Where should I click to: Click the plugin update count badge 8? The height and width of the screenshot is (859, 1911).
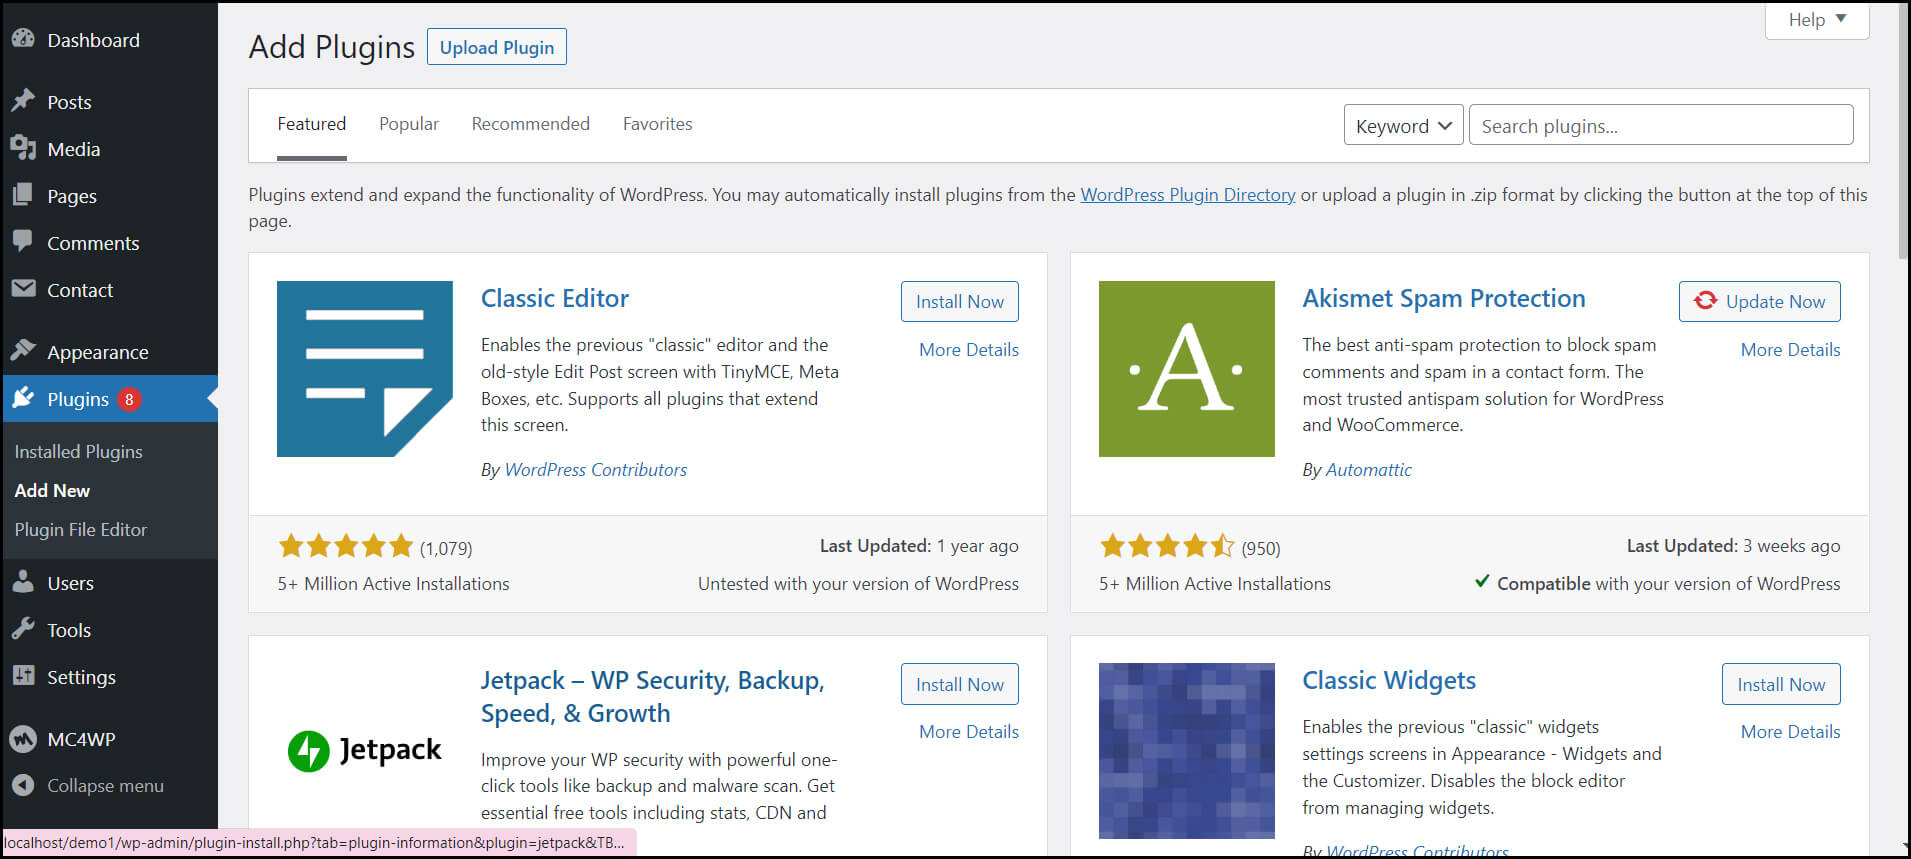pyautogui.click(x=129, y=399)
